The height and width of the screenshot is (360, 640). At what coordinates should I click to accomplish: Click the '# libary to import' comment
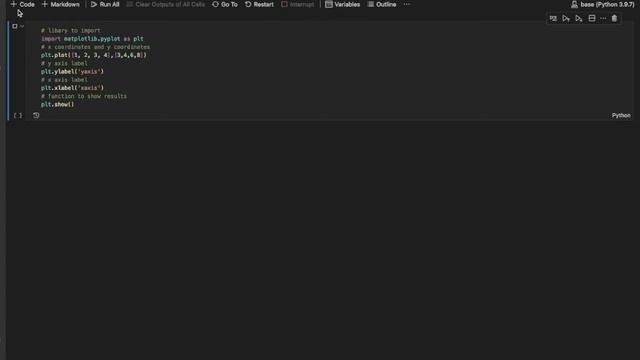click(x=71, y=31)
